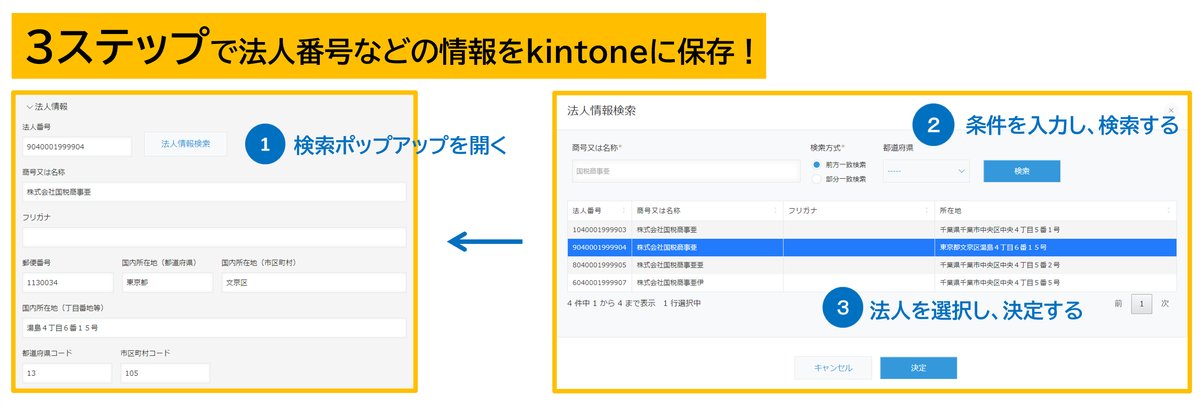The height and width of the screenshot is (409, 1200).
Task: Select highlighted row 9040001999904
Action: click(x=872, y=247)
